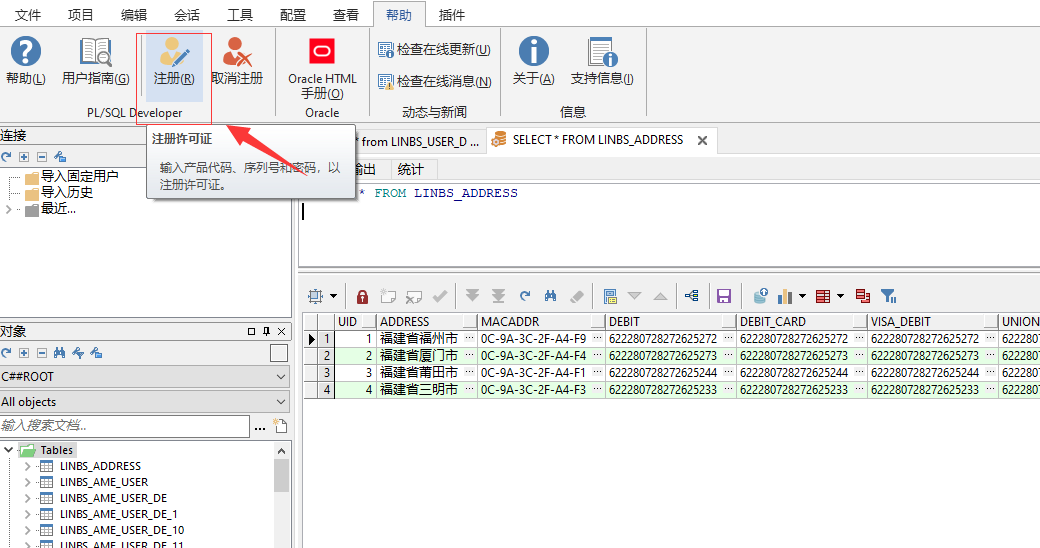Click the single record view icon

610,296
